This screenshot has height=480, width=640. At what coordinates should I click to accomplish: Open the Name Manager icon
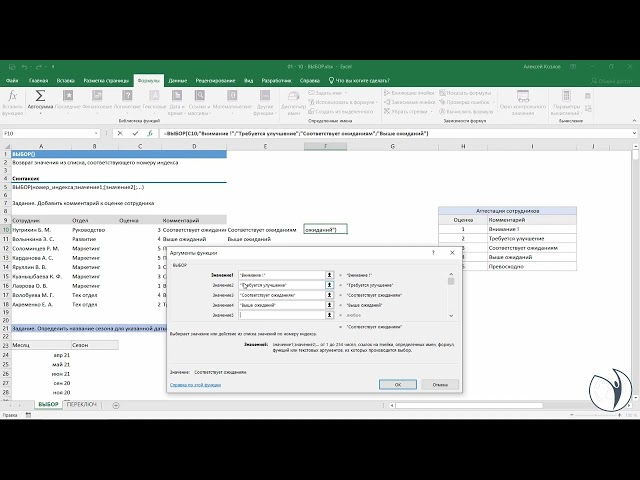293,97
